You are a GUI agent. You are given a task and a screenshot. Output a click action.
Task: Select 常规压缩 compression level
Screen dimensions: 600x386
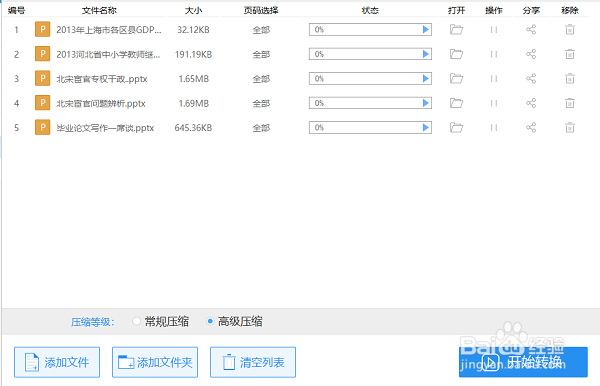tap(136, 321)
